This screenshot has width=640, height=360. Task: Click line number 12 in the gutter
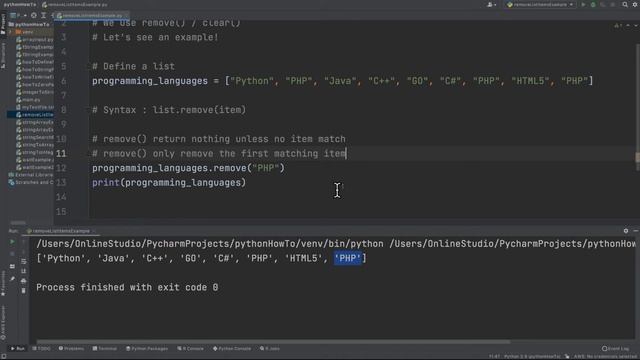pyautogui.click(x=61, y=168)
